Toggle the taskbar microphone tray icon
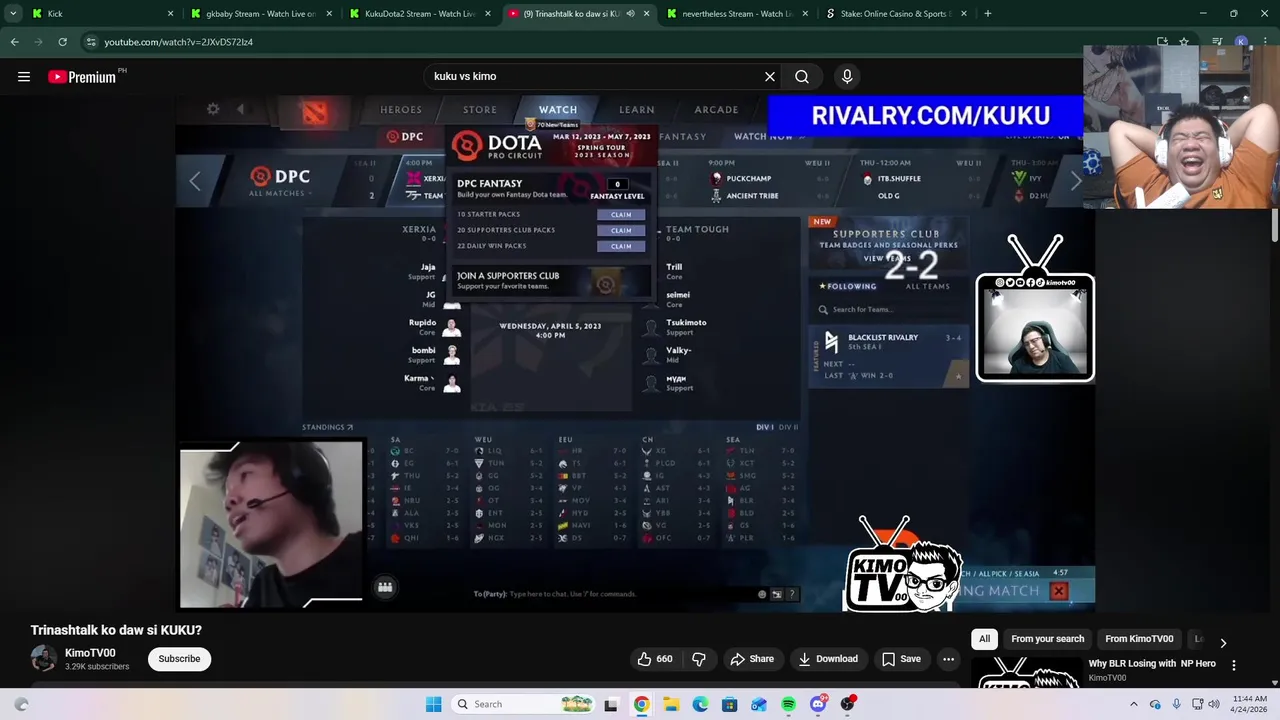 (x=1176, y=704)
